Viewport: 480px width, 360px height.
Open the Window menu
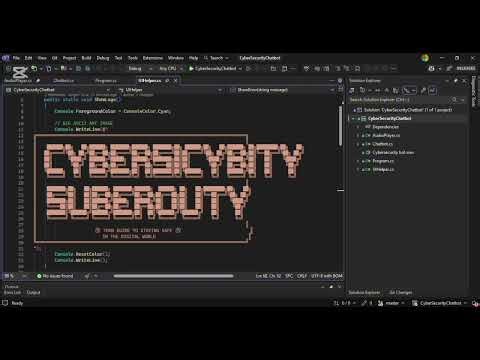(176, 58)
